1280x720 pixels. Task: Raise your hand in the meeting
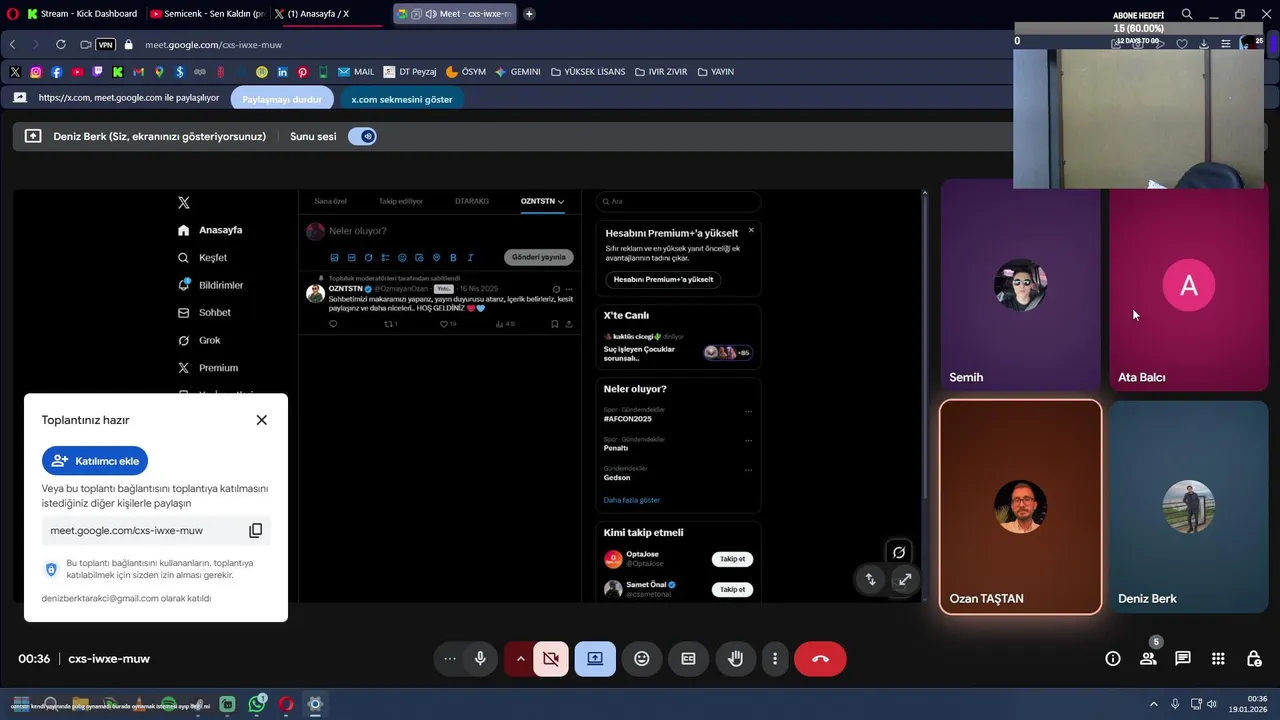click(735, 659)
